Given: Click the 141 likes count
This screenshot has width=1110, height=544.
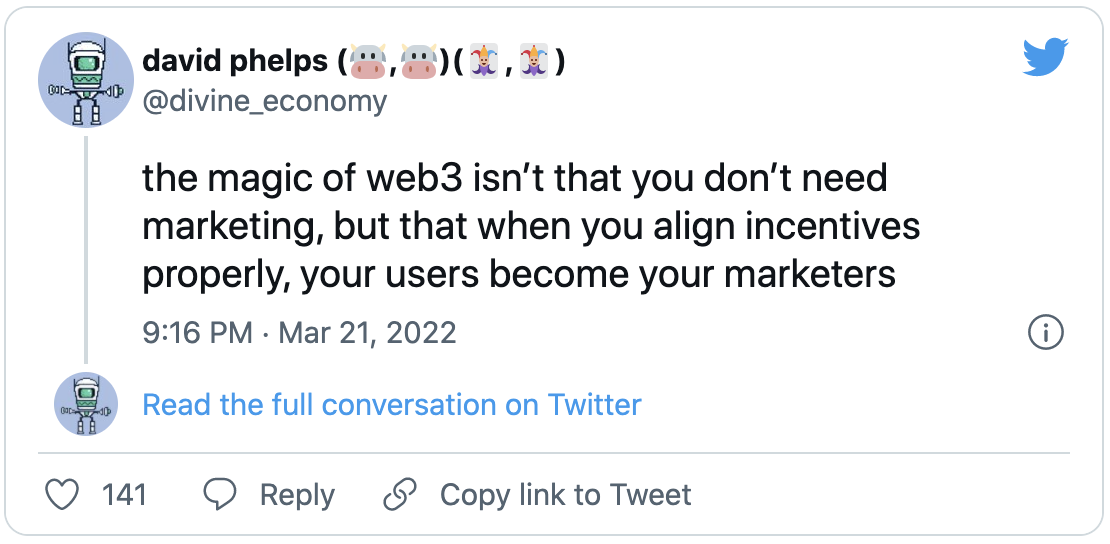Looking at the screenshot, I should 124,494.
